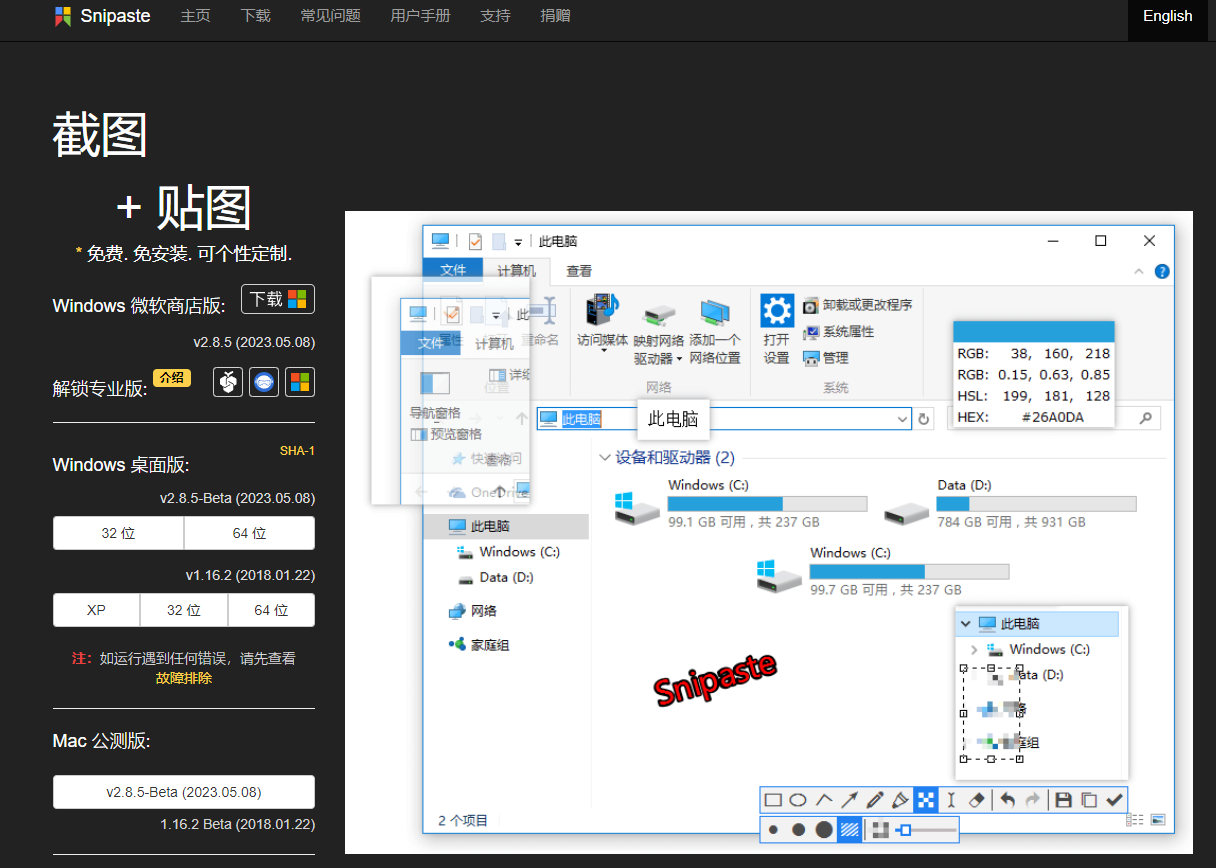This screenshot has width=1216, height=868.
Task: Open the 主页 navigation link
Action: (195, 16)
